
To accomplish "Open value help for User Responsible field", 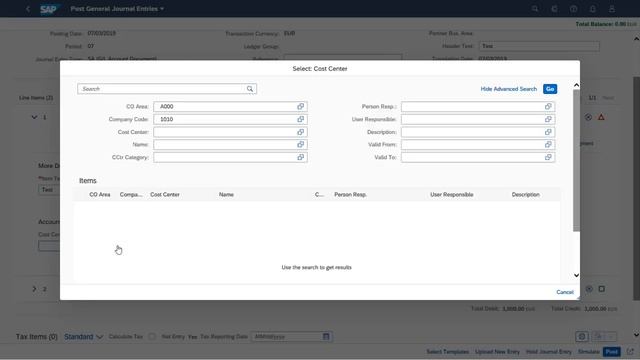I will coord(548,119).
